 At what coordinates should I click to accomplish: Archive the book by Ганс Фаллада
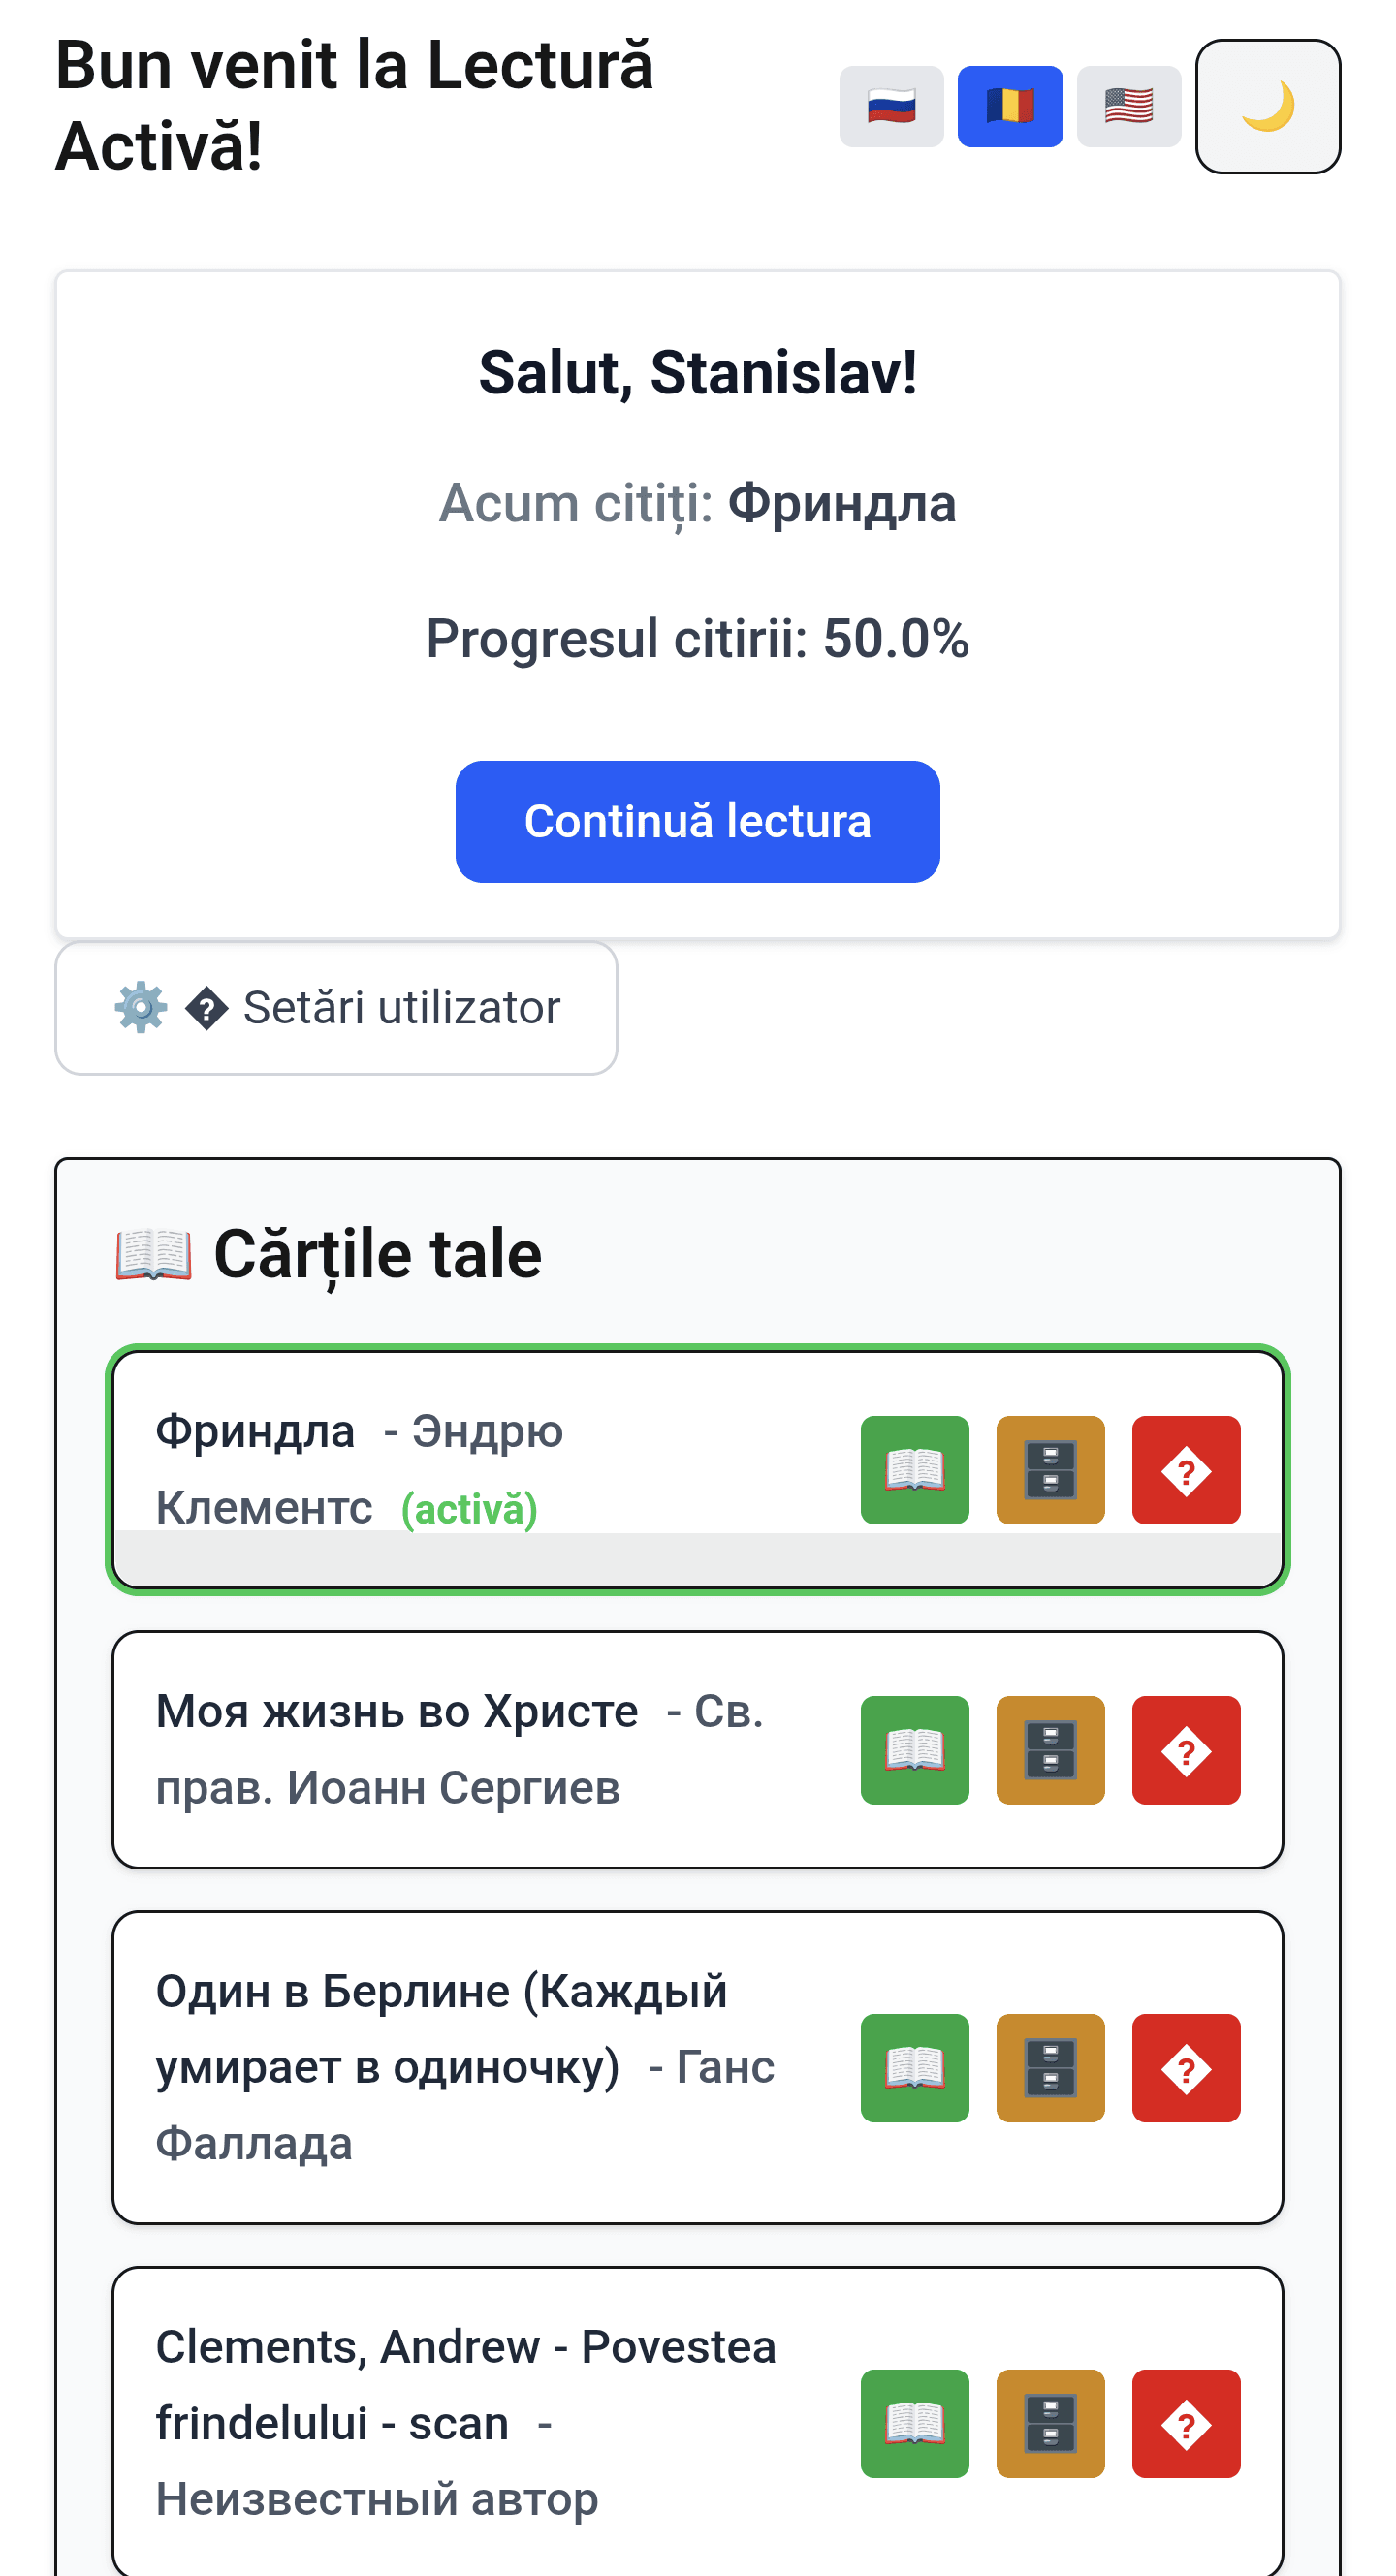(1050, 2068)
